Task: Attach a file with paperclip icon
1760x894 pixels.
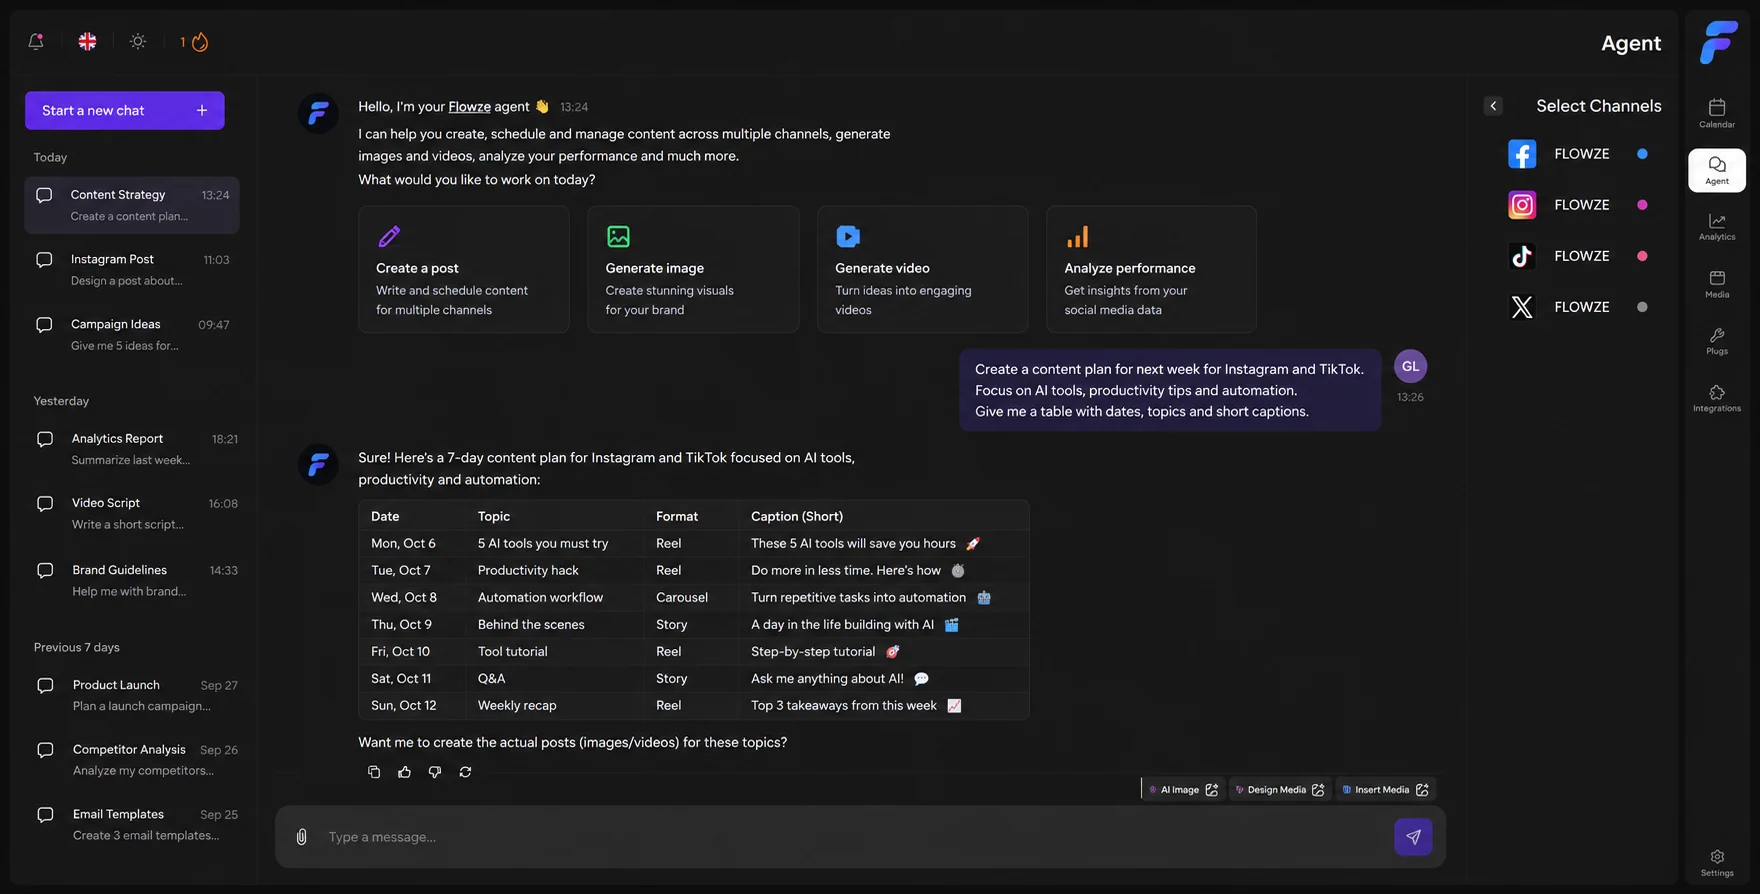Action: click(301, 837)
